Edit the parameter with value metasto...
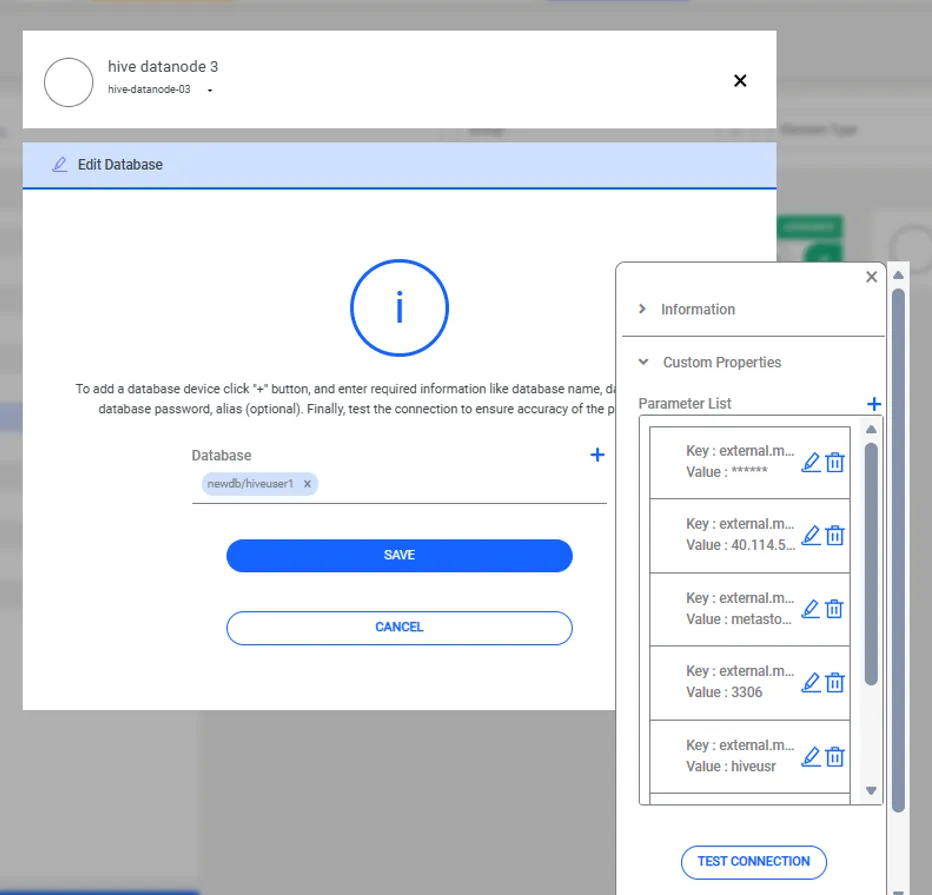Image resolution: width=932 pixels, height=895 pixels. pos(811,609)
